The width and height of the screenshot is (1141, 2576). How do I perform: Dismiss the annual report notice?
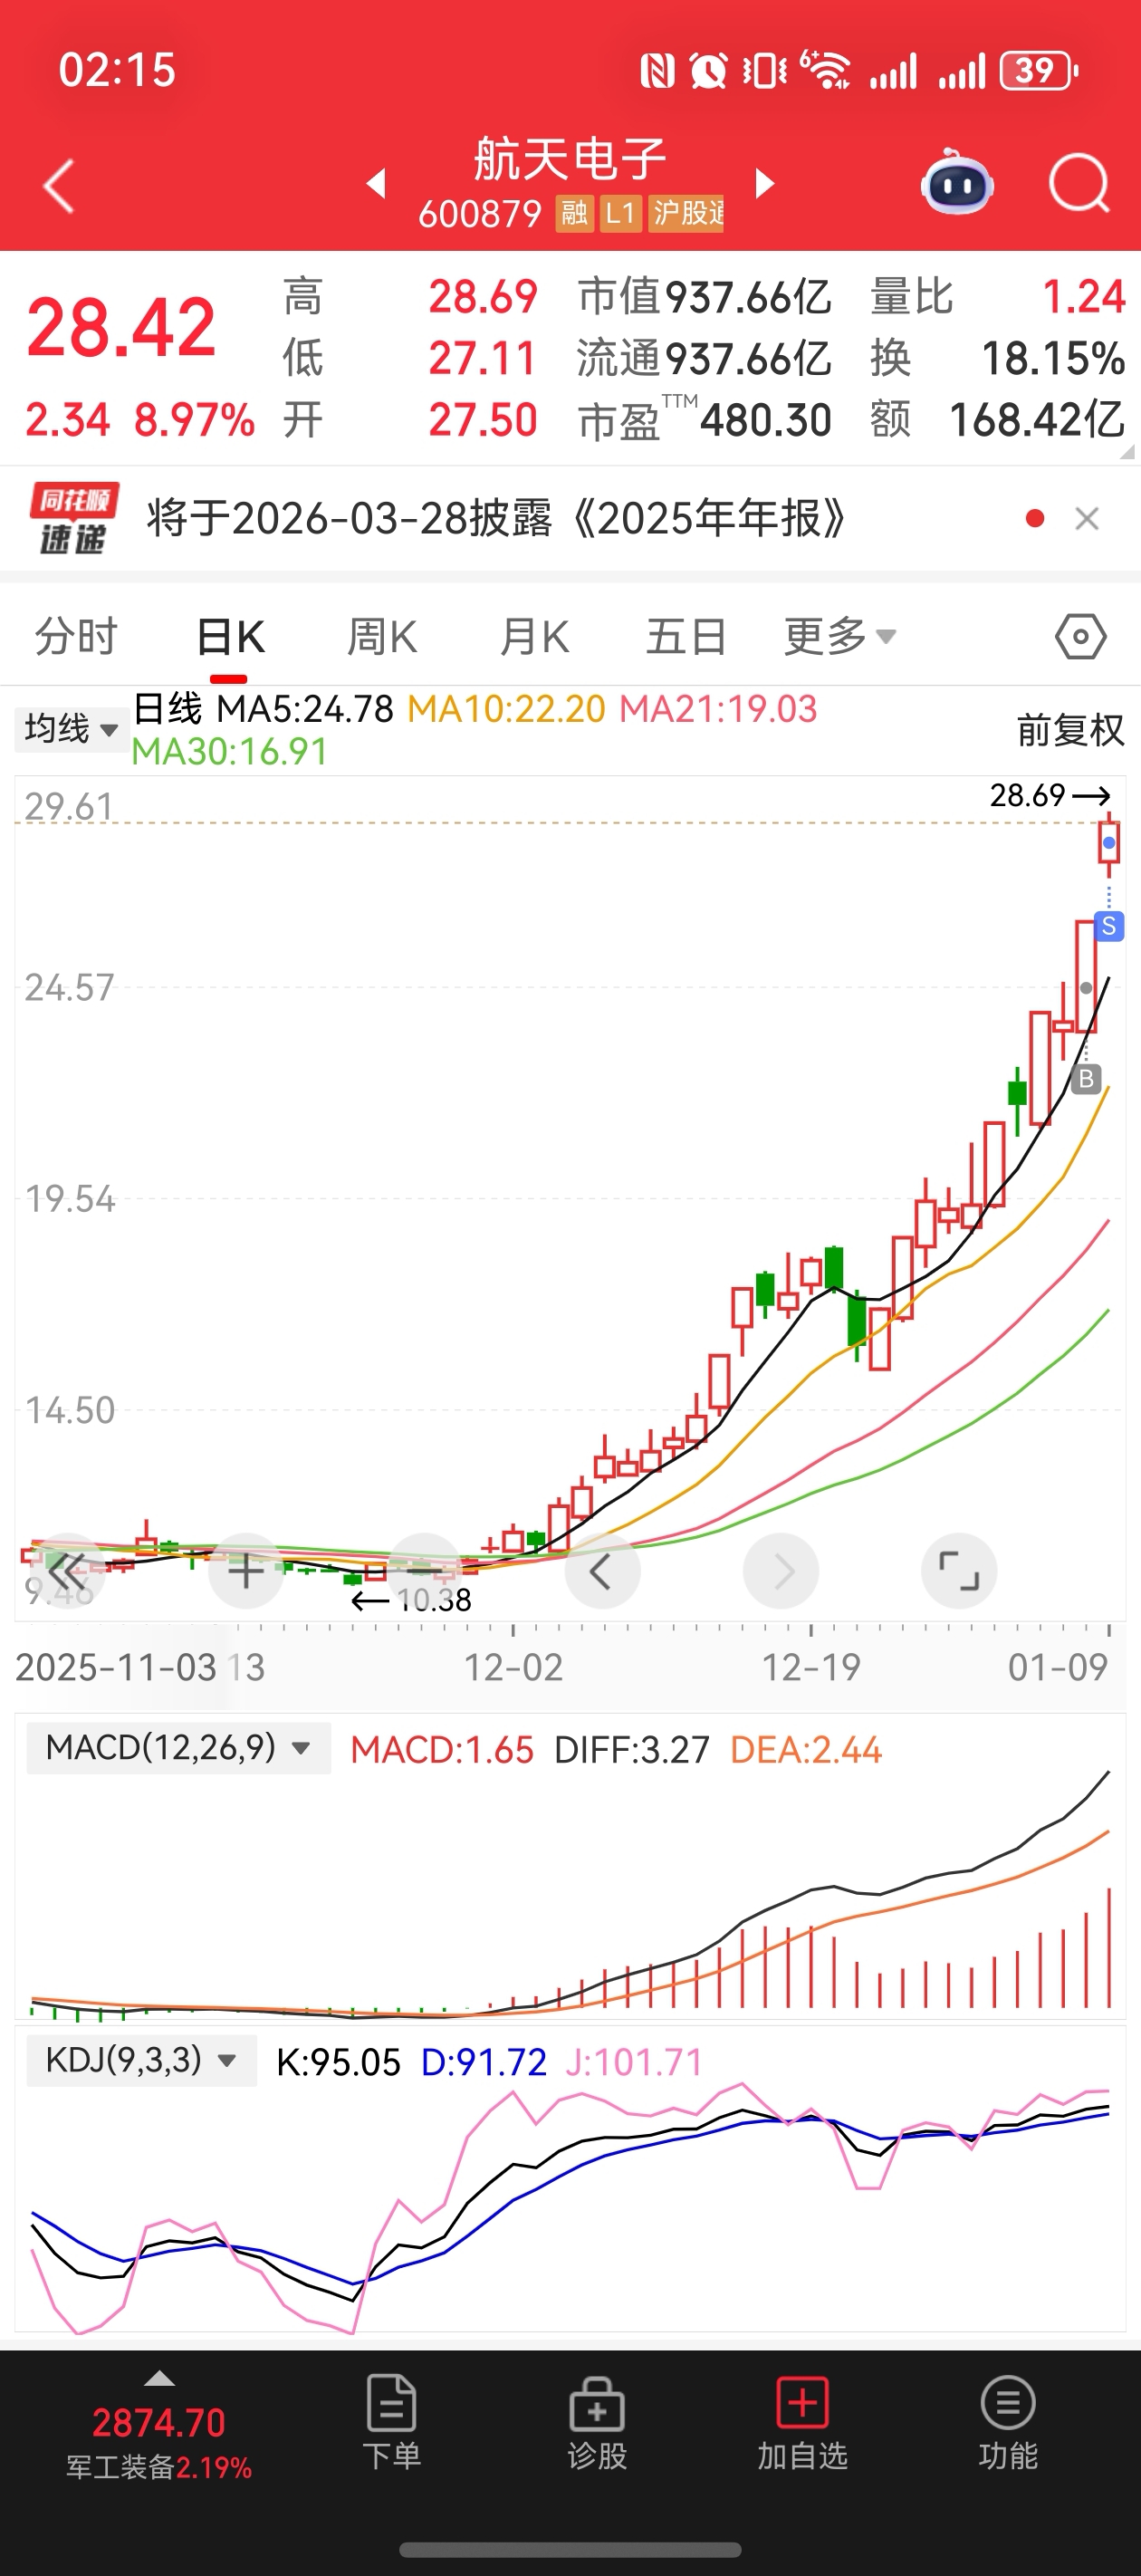point(1087,518)
